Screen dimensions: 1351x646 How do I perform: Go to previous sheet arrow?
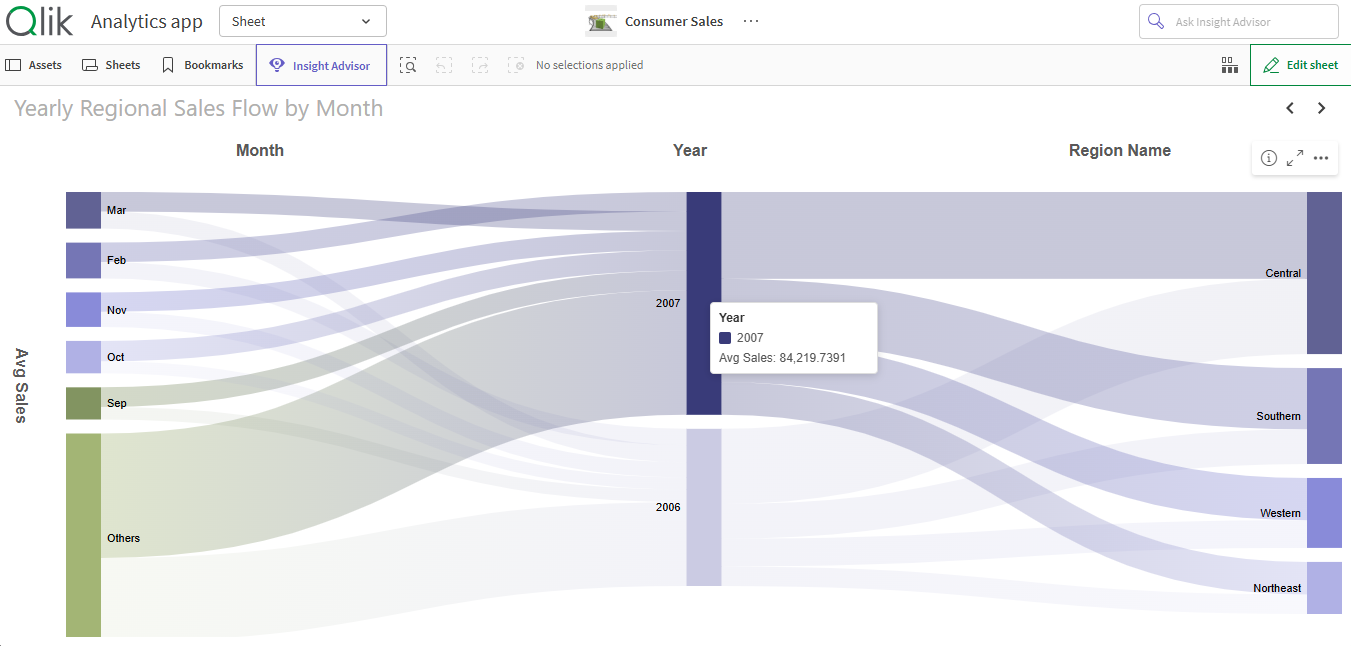point(1290,108)
